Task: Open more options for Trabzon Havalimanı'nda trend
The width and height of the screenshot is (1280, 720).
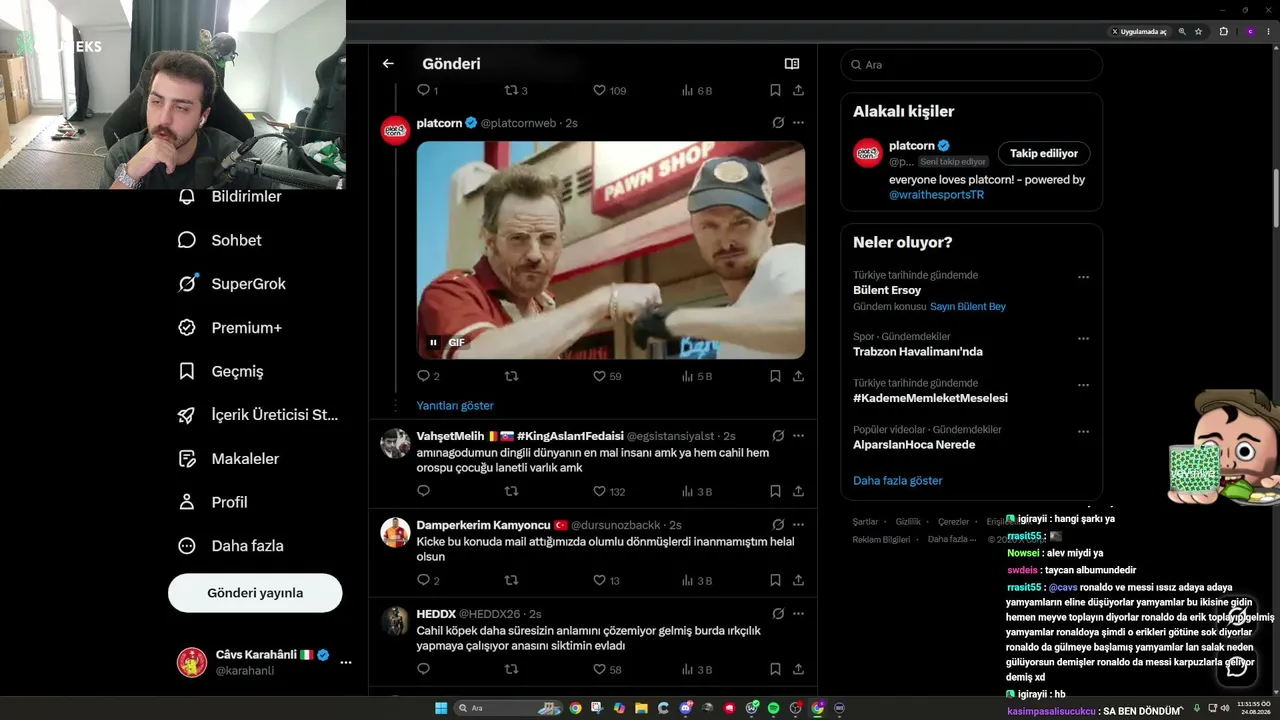Action: tap(1083, 339)
